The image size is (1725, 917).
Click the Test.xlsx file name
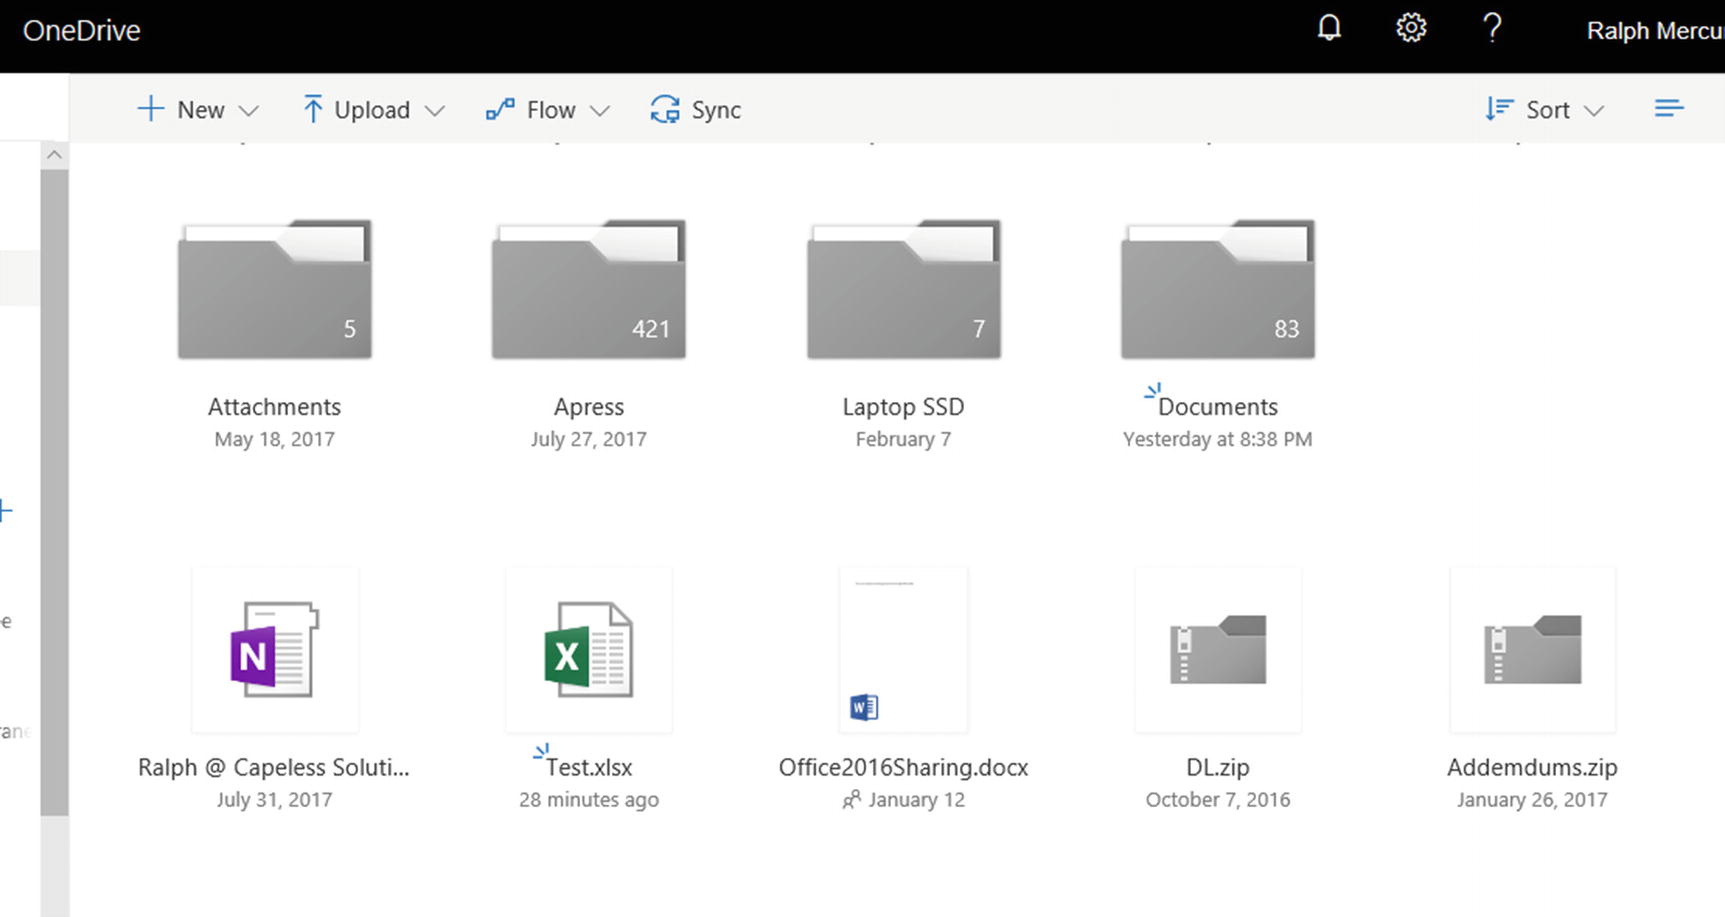point(589,767)
